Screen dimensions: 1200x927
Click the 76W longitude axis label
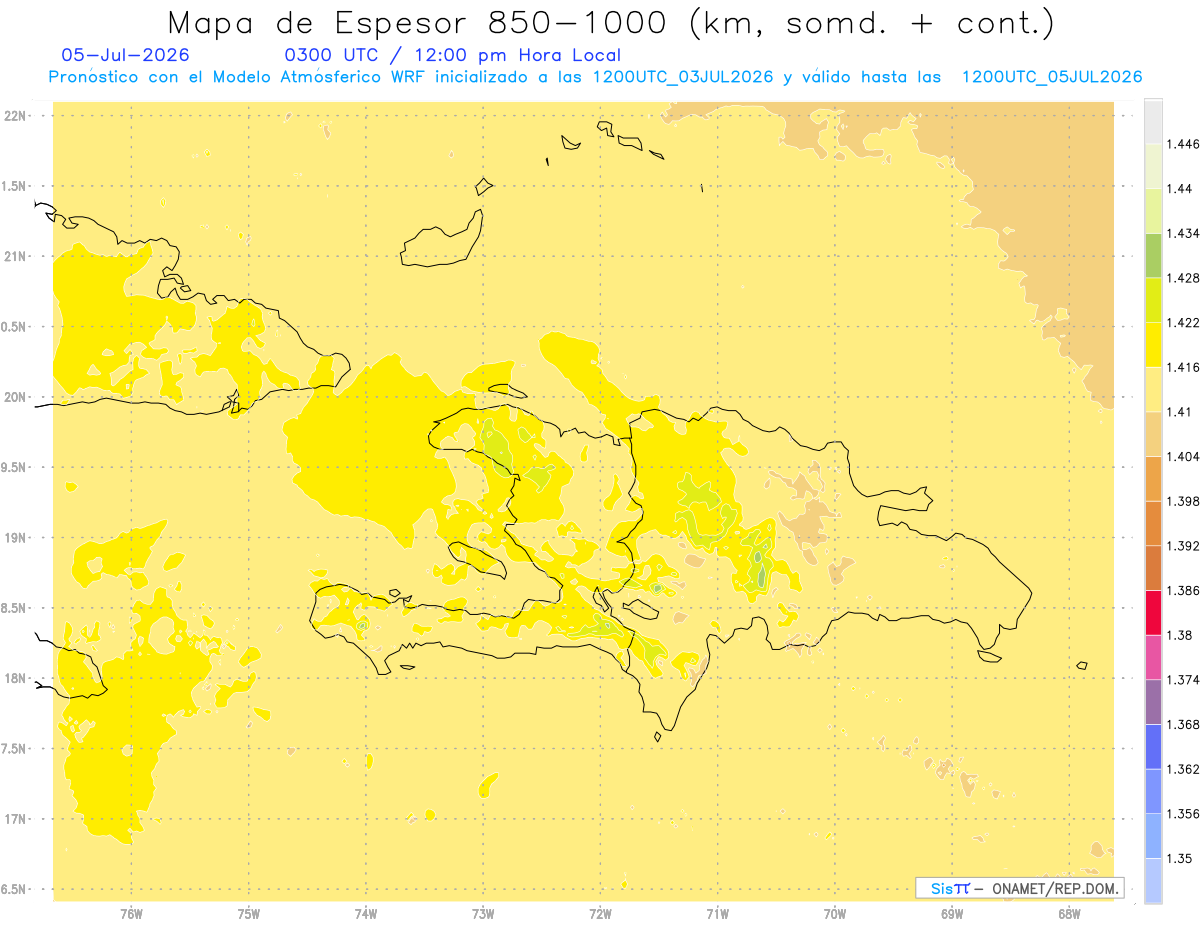[x=131, y=914]
